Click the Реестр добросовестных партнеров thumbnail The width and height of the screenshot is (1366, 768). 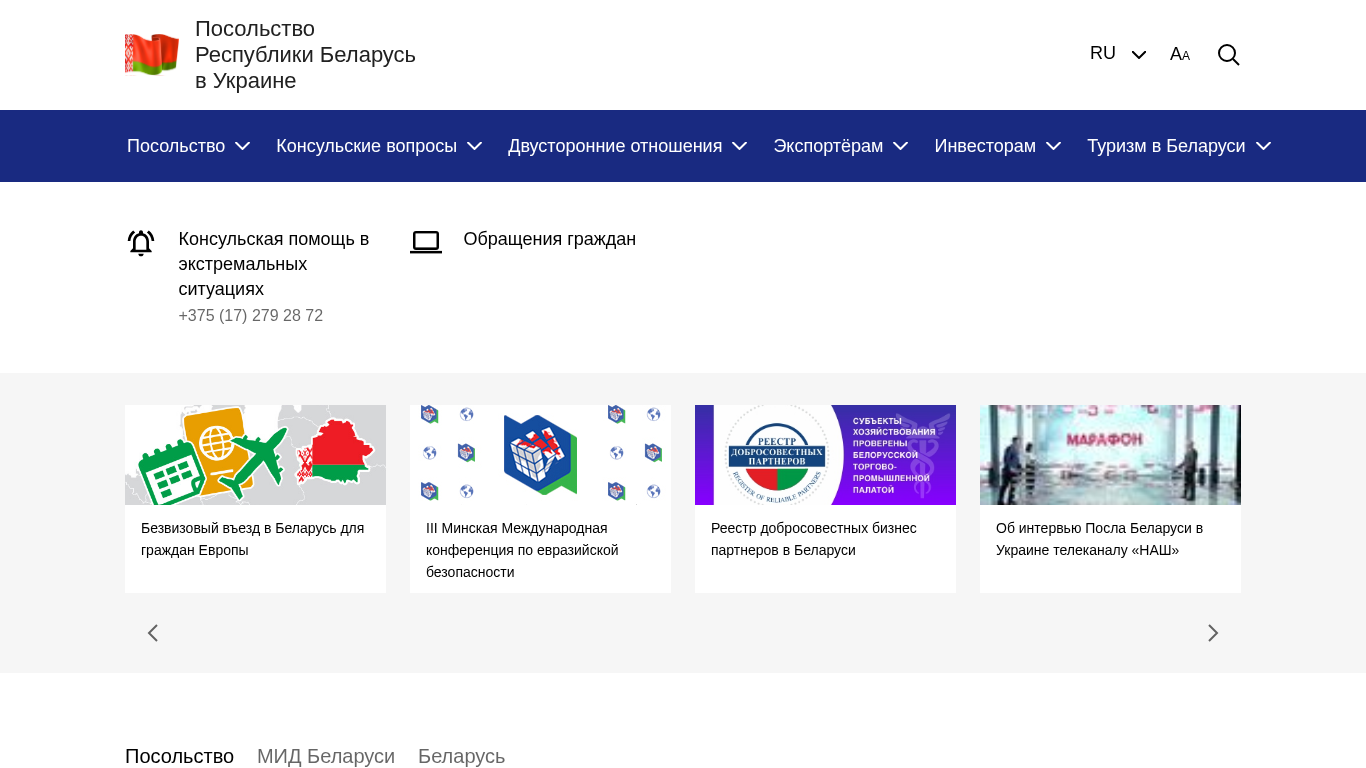pos(825,455)
